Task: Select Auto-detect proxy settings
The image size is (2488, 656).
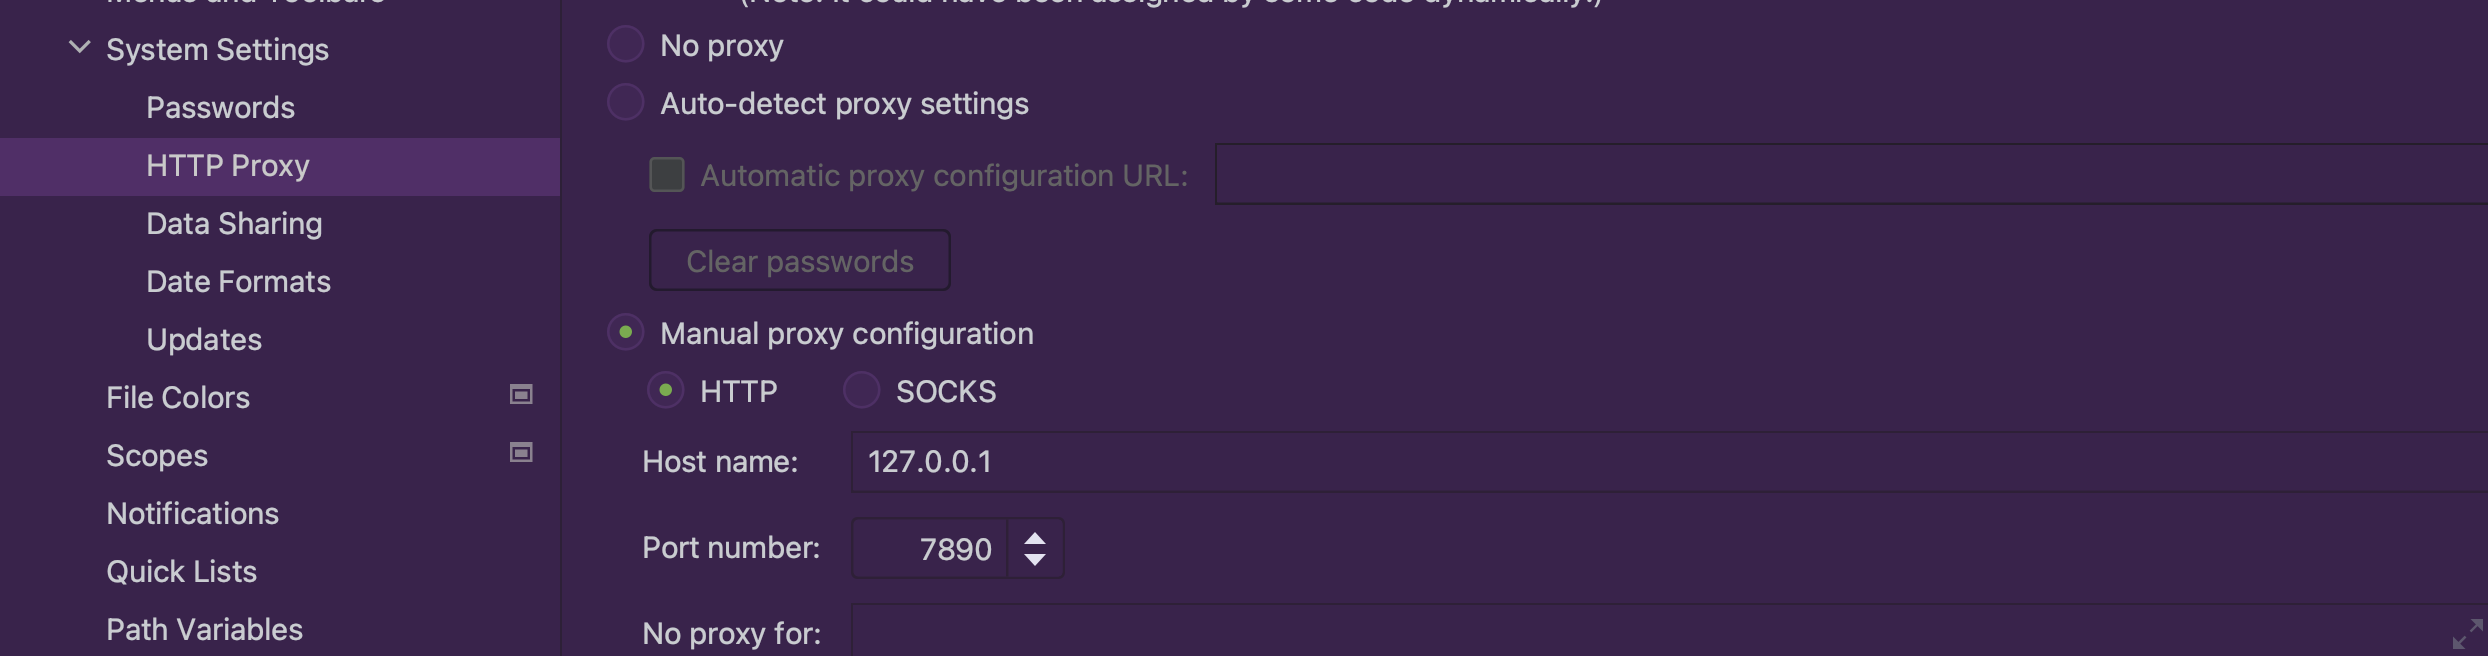Action: coord(626,103)
